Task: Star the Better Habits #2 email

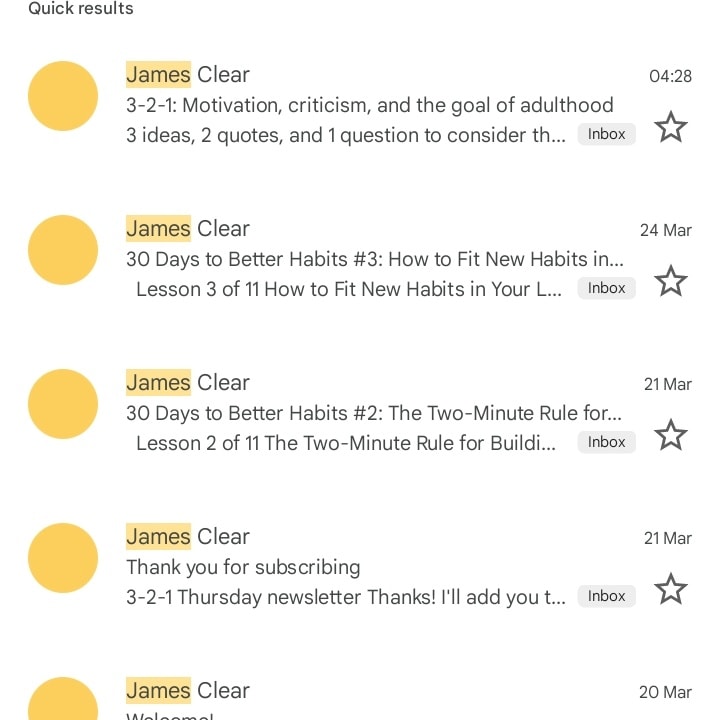Action: click(x=670, y=435)
